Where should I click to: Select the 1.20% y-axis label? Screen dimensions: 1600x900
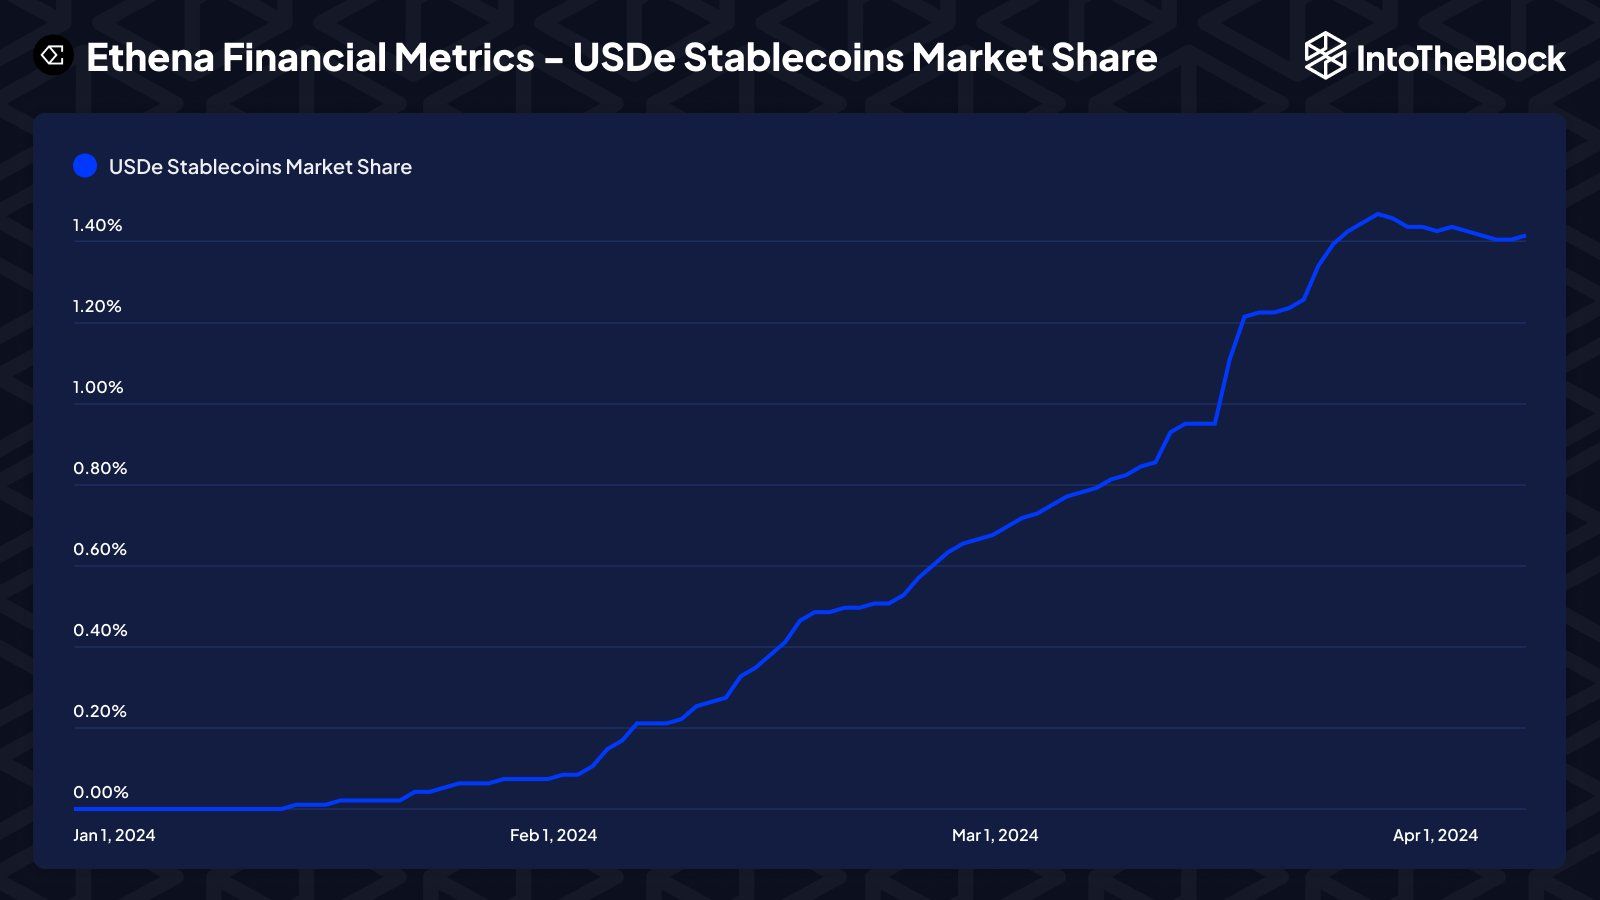pyautogui.click(x=97, y=306)
